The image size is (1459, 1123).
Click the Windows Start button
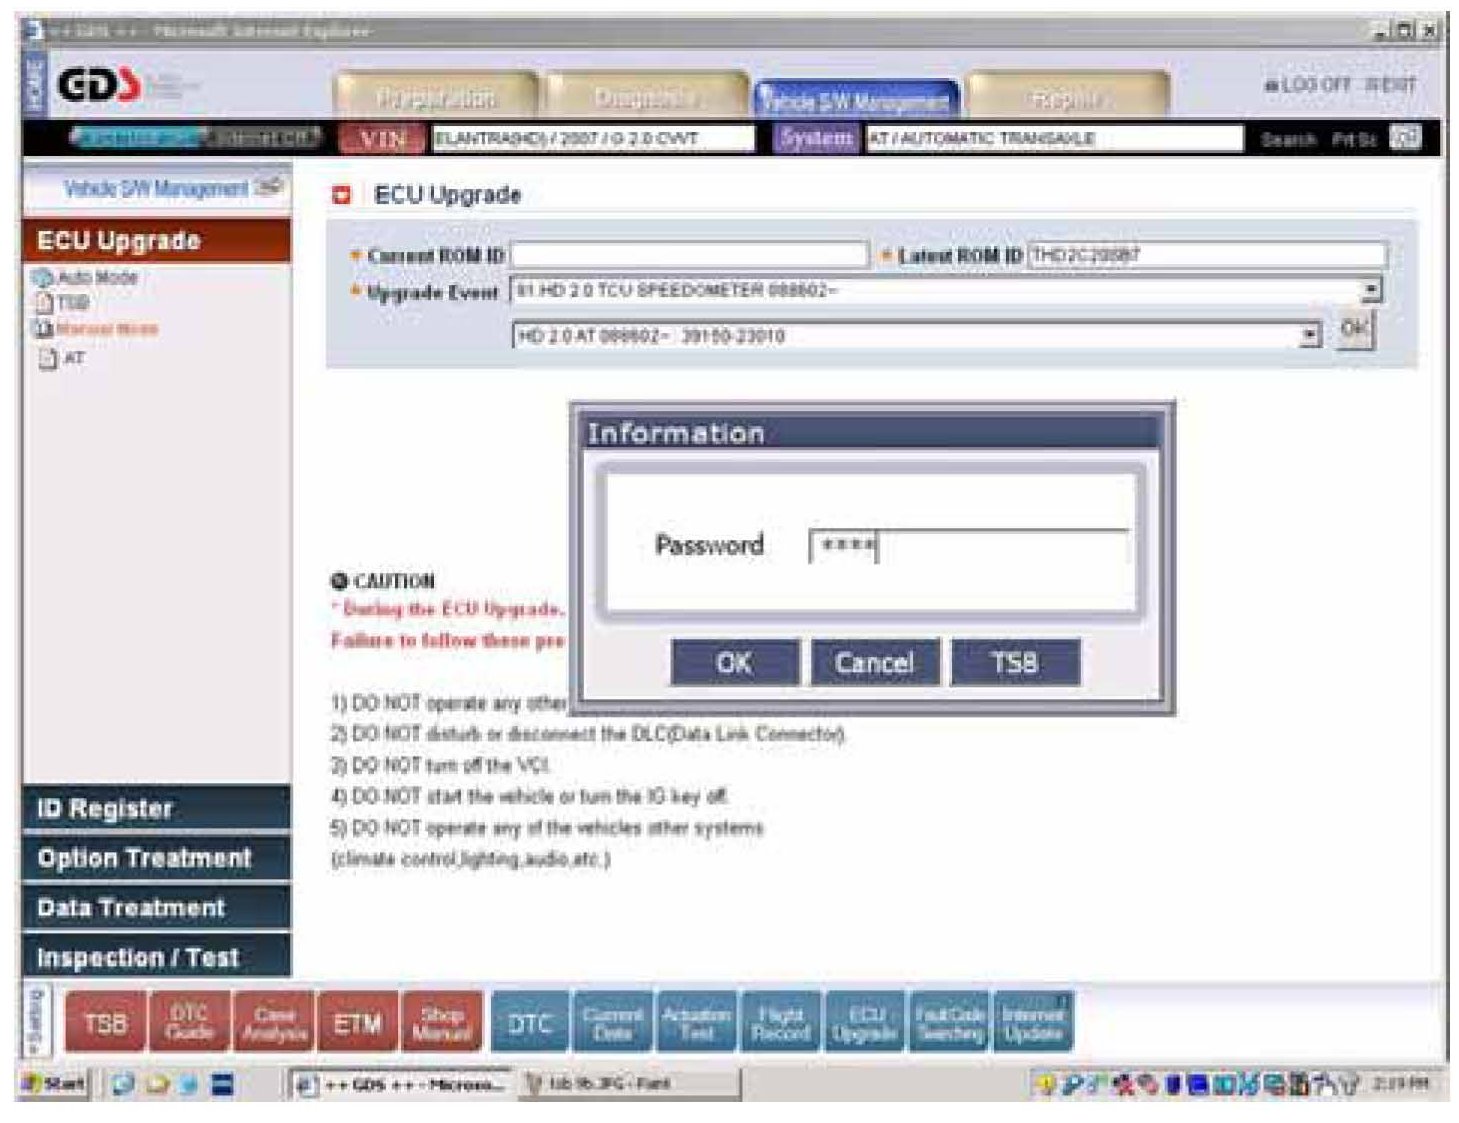tap(56, 1084)
